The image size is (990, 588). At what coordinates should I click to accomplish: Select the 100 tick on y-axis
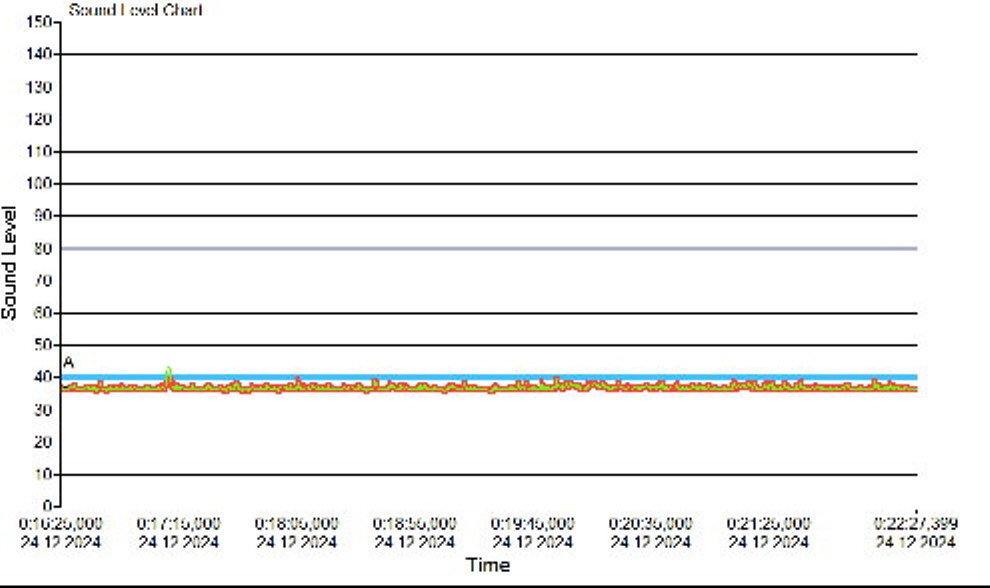[42, 184]
